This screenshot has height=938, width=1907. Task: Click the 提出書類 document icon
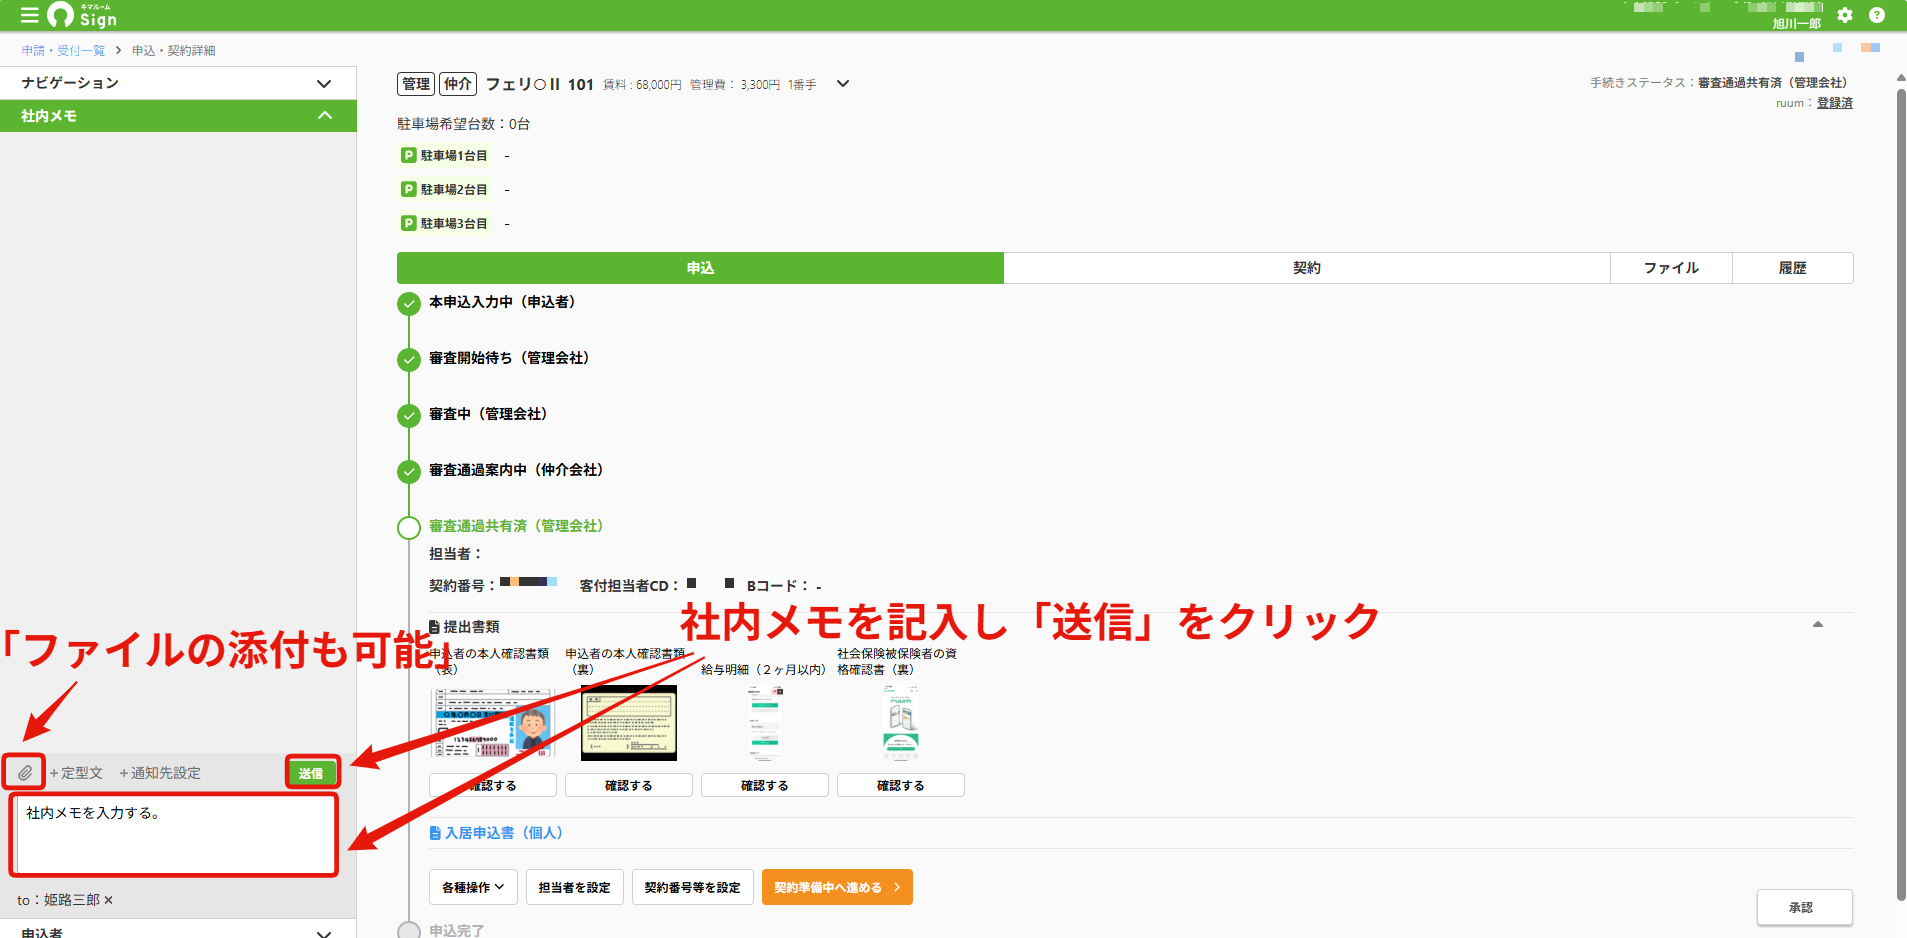pyautogui.click(x=435, y=627)
